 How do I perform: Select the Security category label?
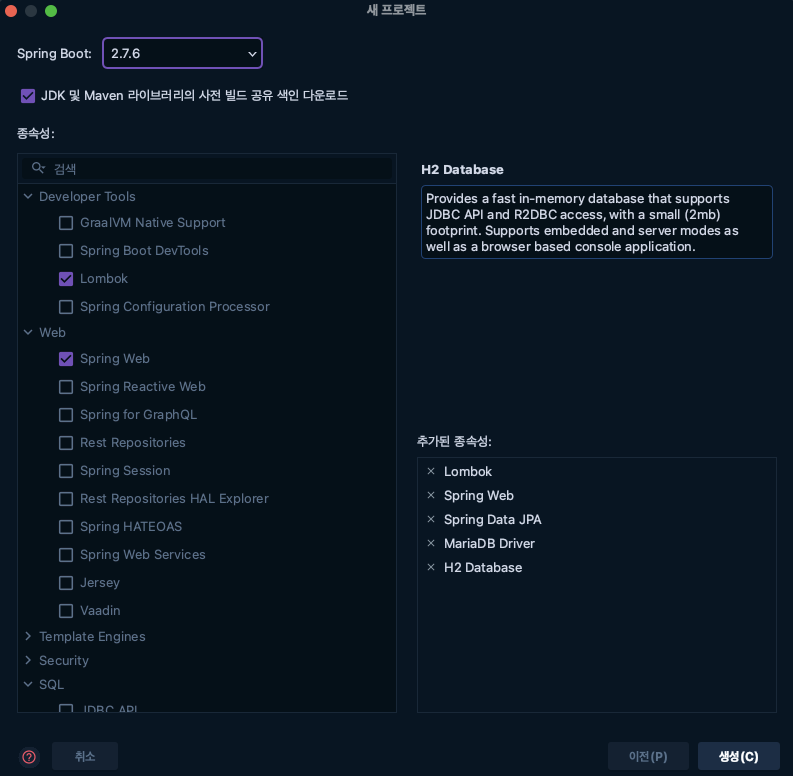64,660
